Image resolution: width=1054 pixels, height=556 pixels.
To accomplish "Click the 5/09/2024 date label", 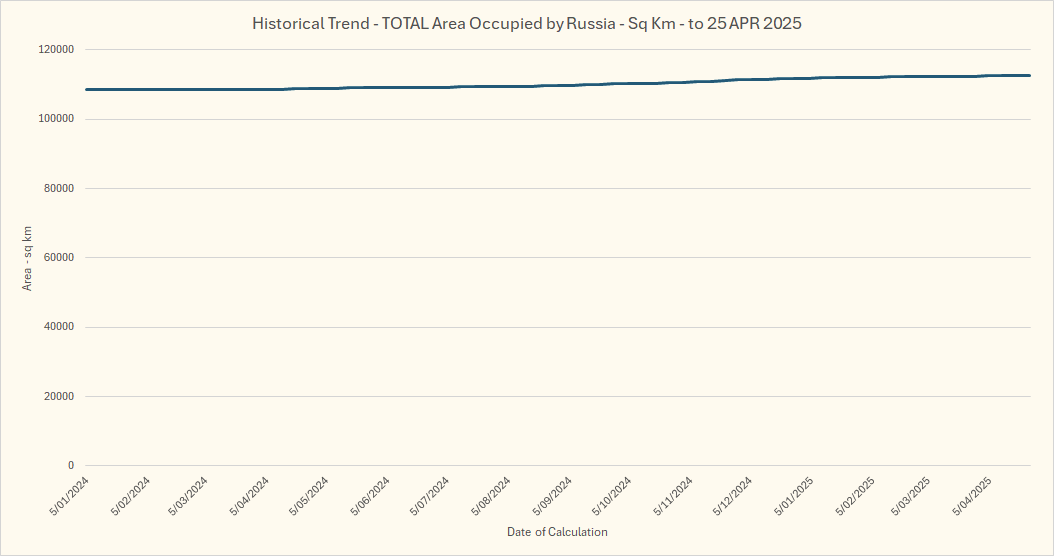I will coord(552,496).
